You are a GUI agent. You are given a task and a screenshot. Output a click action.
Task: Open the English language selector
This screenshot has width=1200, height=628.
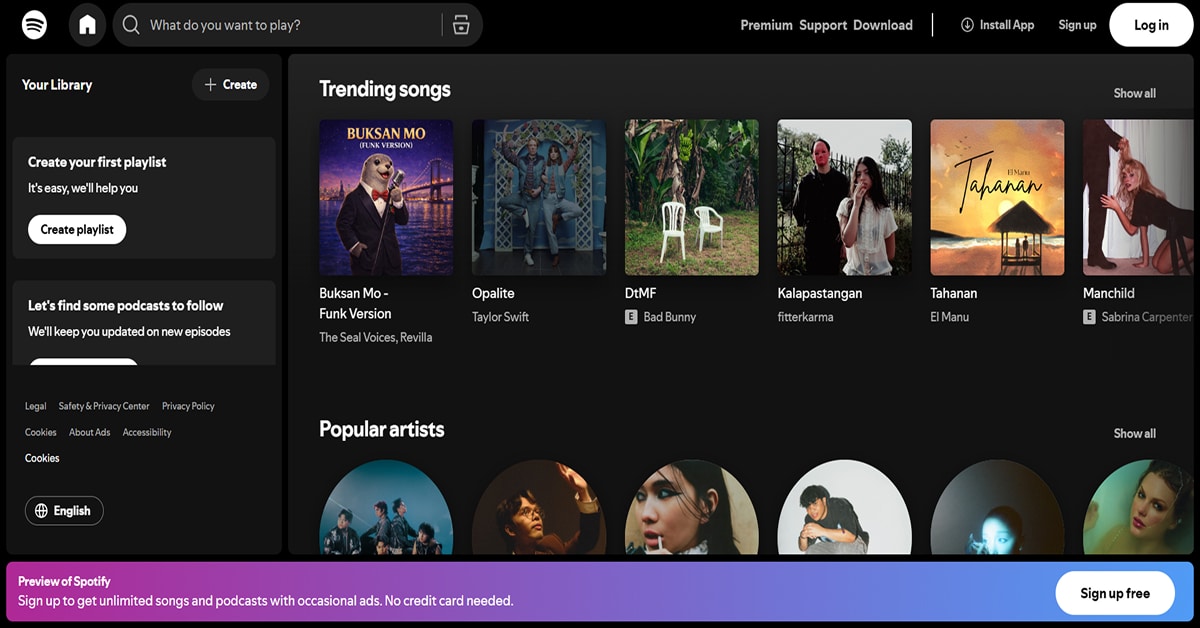[x=64, y=511]
